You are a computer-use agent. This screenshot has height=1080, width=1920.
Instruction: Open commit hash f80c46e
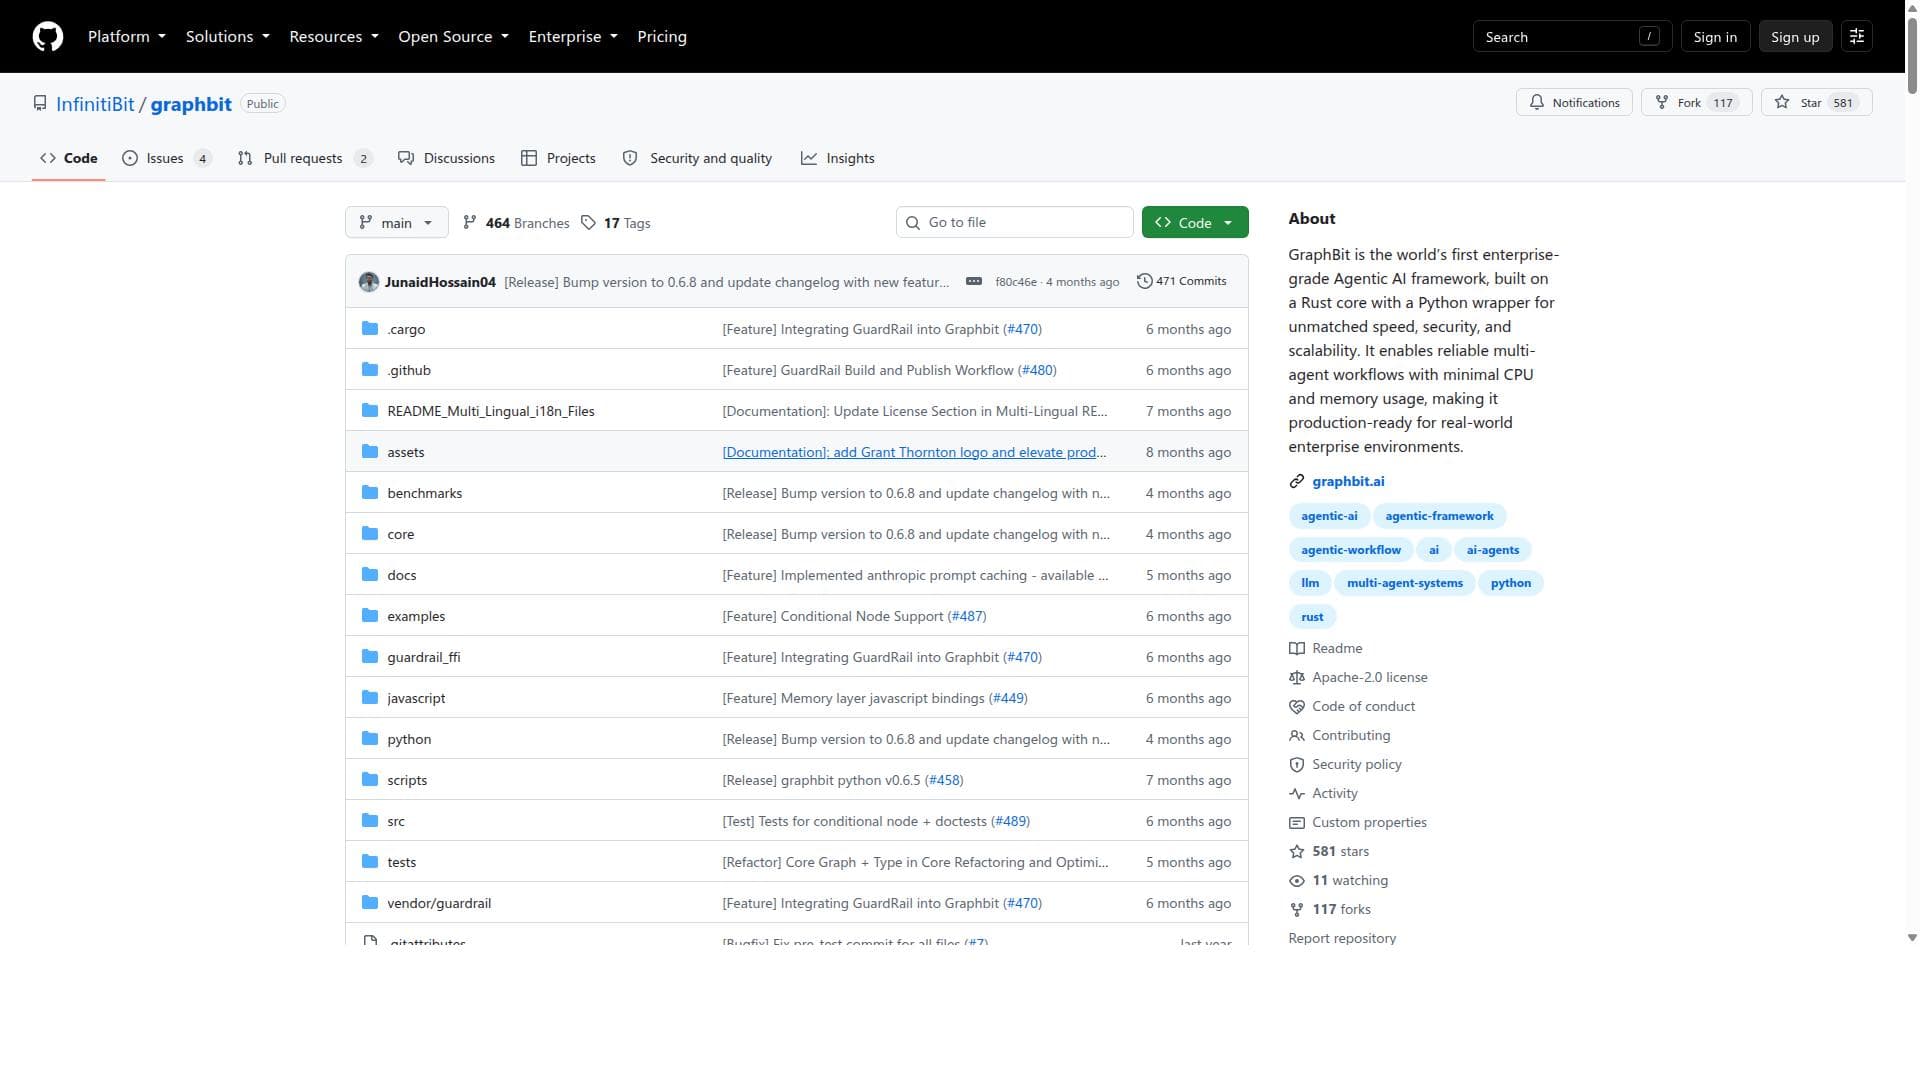1016,282
